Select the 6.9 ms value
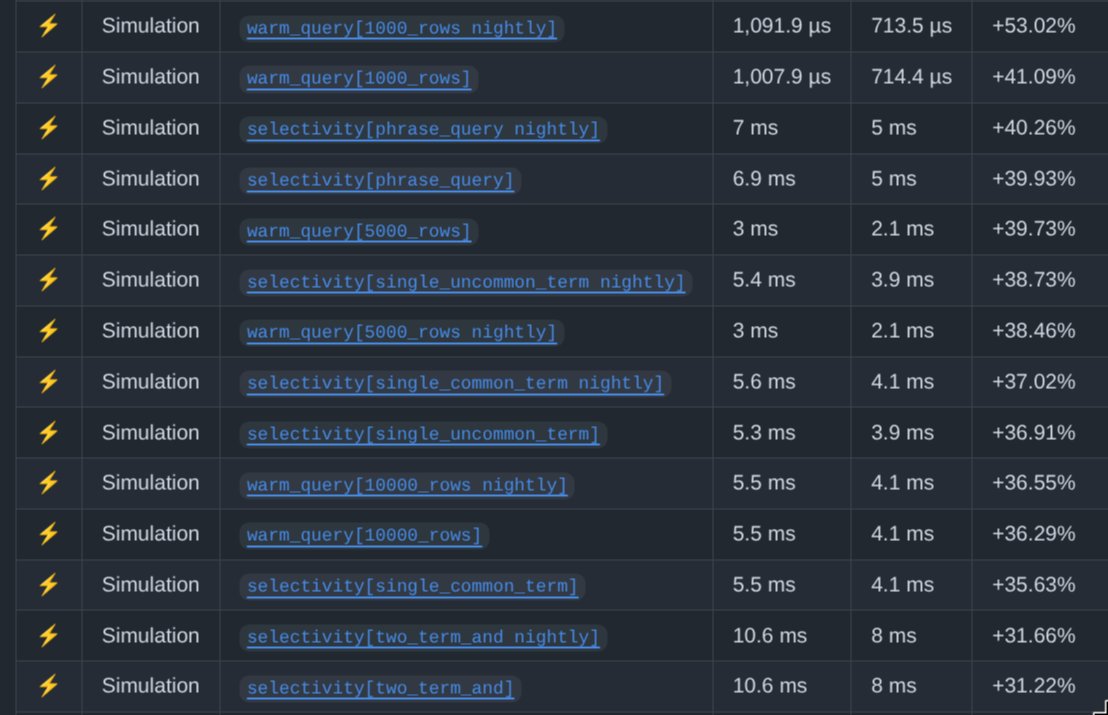Screen dimensions: 1108x715 tap(764, 179)
